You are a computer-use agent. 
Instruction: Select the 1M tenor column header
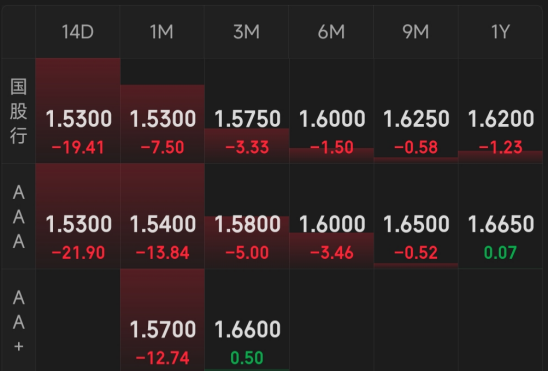coord(162,32)
